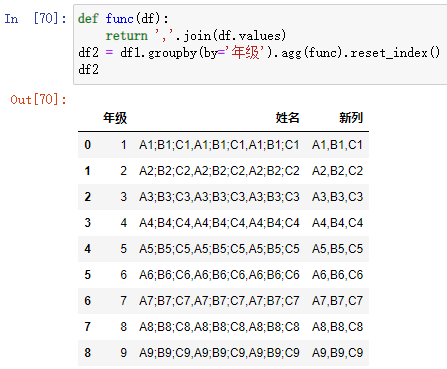Image resolution: width=447 pixels, height=369 pixels.
Task: Click cell A5;B5;C5,A5;B5;C5,A5;B5;C5
Action: point(219,249)
